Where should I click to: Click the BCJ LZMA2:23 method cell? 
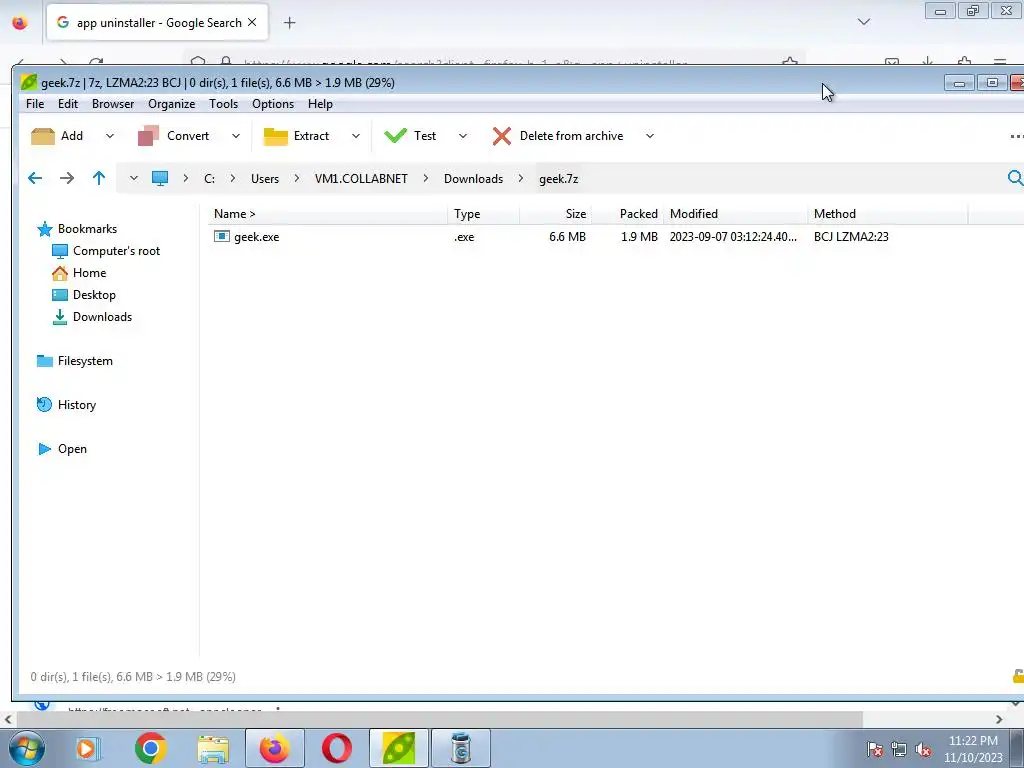852,237
